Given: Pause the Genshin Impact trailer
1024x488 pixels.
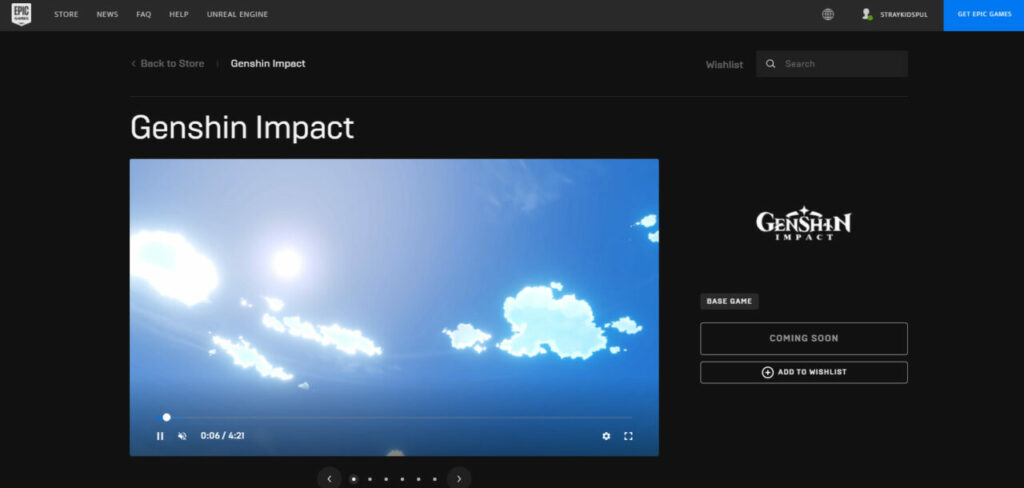Looking at the screenshot, I should [160, 436].
